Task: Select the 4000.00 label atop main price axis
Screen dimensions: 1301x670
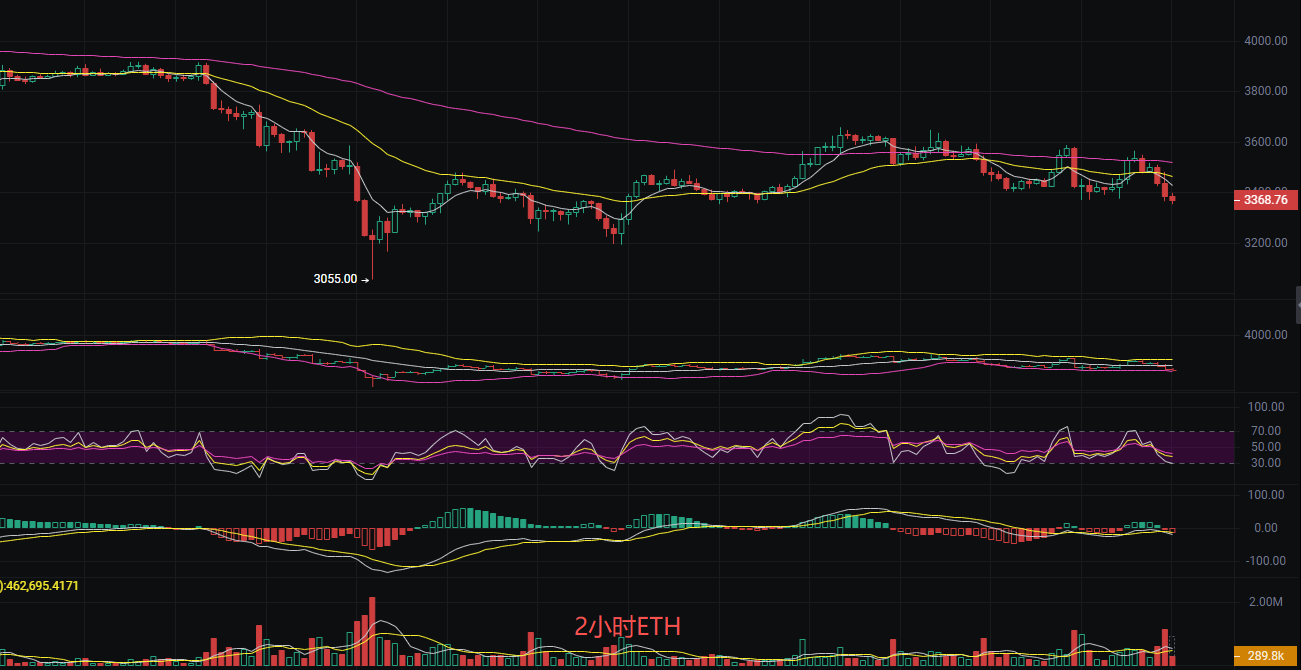Action: [1264, 41]
